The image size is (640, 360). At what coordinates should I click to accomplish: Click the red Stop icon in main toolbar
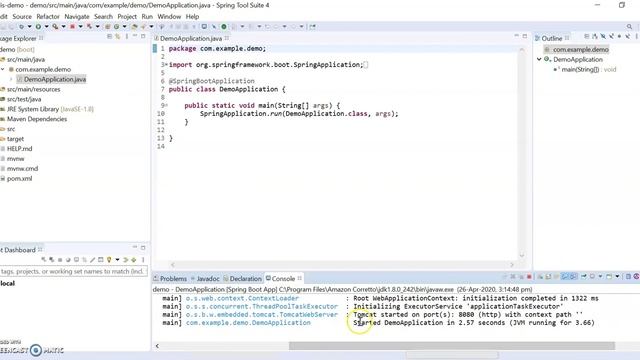coord(72,27)
